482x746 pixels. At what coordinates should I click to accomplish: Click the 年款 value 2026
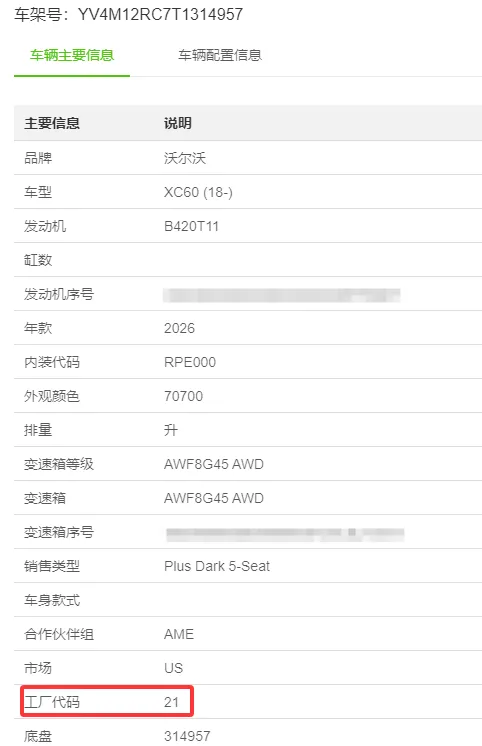tap(179, 328)
